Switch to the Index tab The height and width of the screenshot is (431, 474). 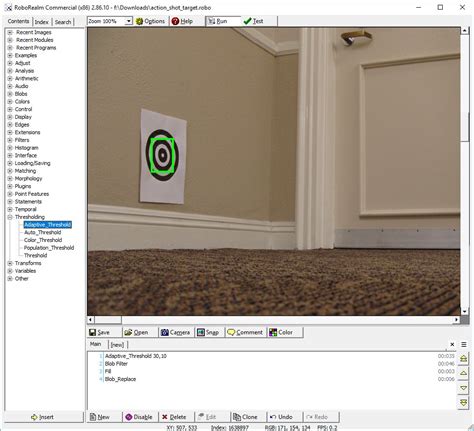coord(42,22)
